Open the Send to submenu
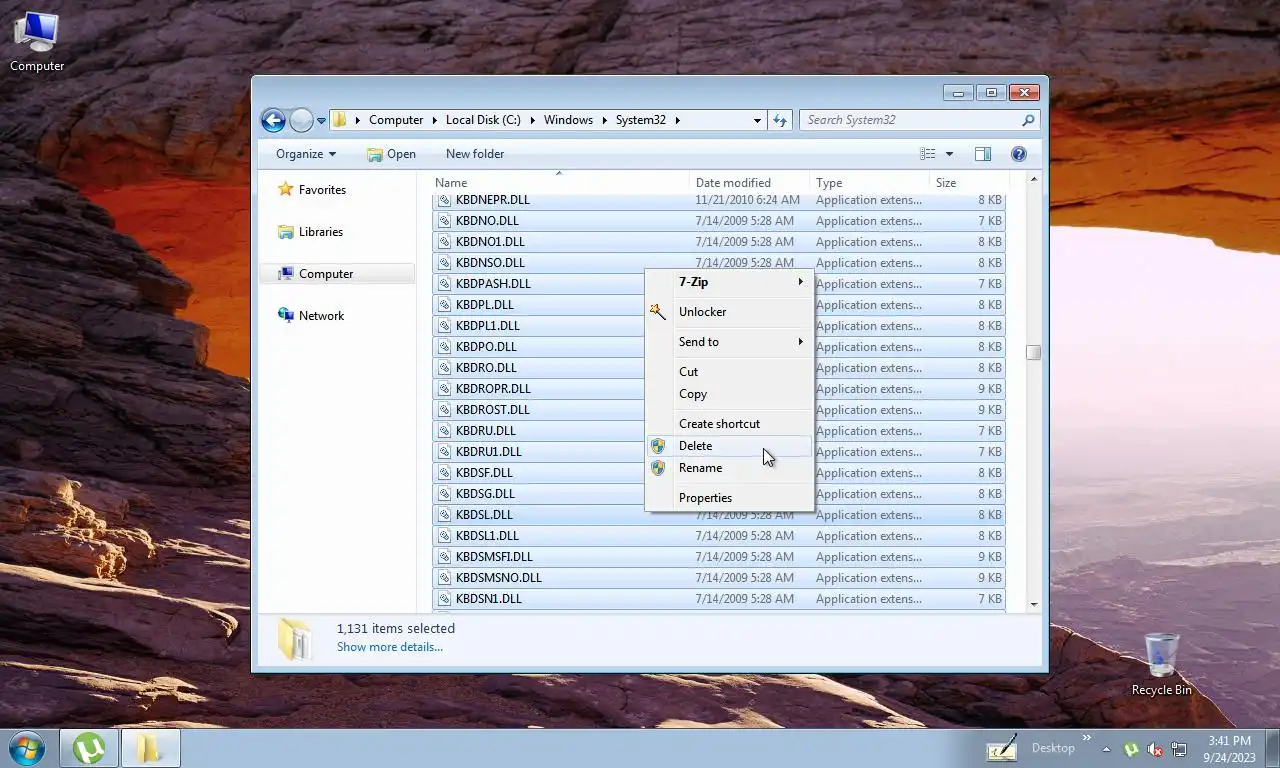The height and width of the screenshot is (768, 1280). [729, 342]
